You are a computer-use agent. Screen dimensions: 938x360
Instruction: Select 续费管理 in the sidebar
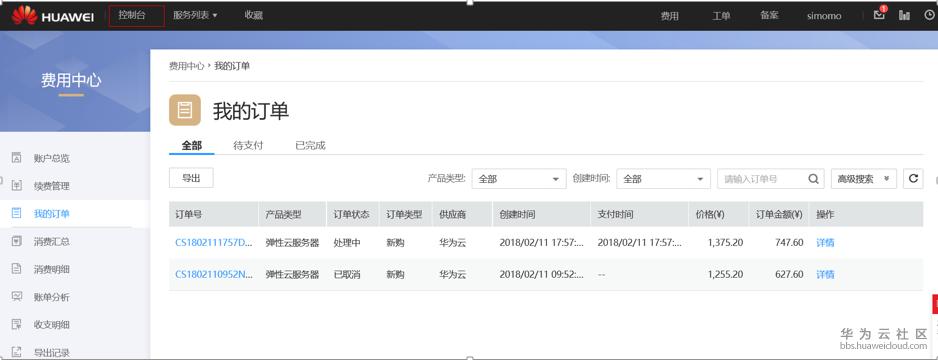point(51,186)
